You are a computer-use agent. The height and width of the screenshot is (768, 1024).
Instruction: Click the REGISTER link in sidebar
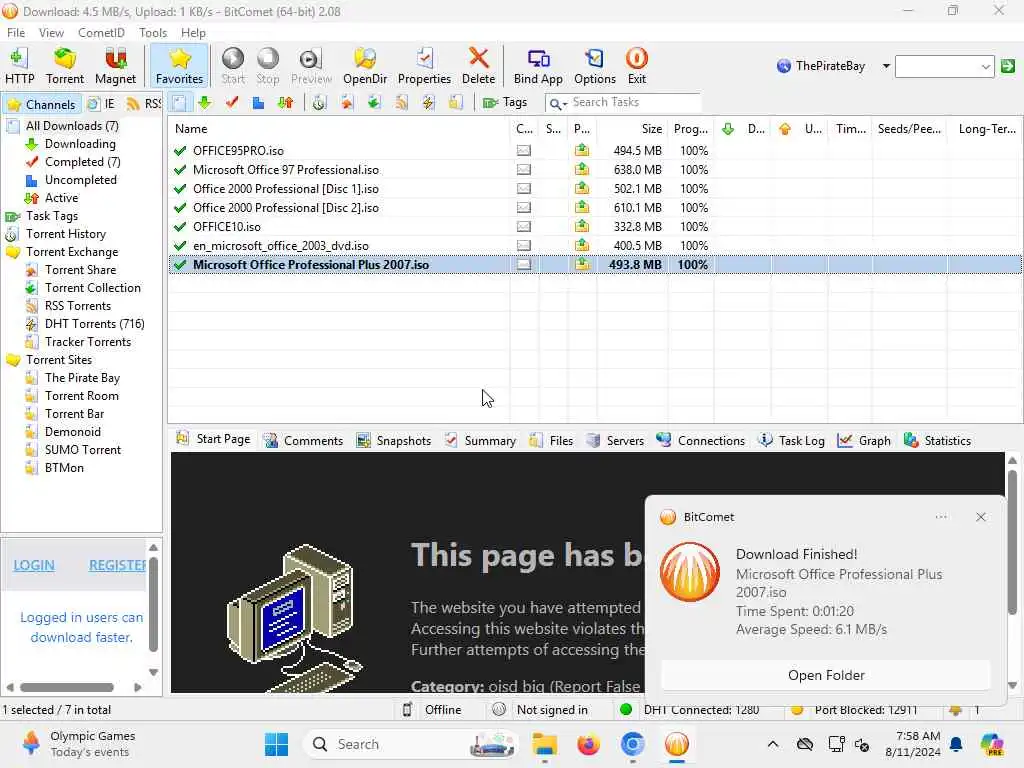click(118, 566)
